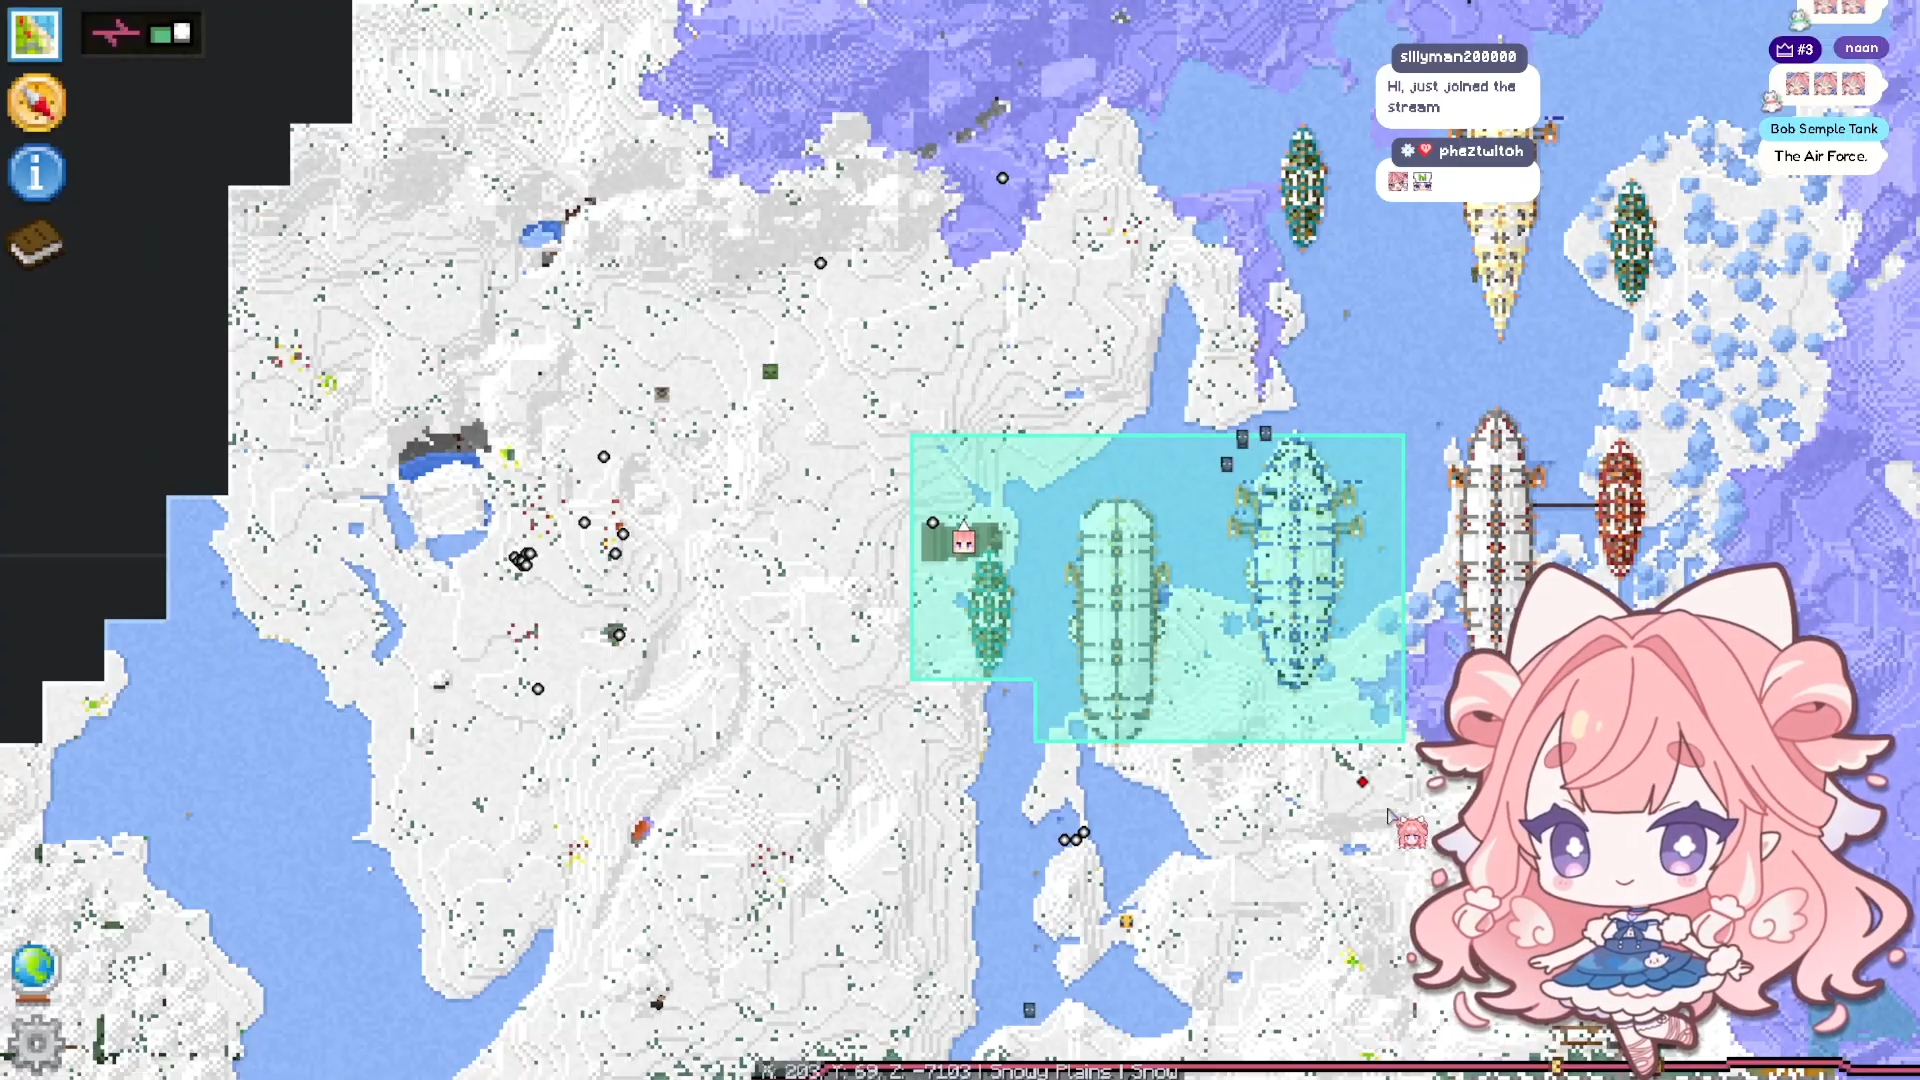This screenshot has width=1920, height=1080.
Task: Click the "naan" name tag
Action: pyautogui.click(x=1861, y=48)
